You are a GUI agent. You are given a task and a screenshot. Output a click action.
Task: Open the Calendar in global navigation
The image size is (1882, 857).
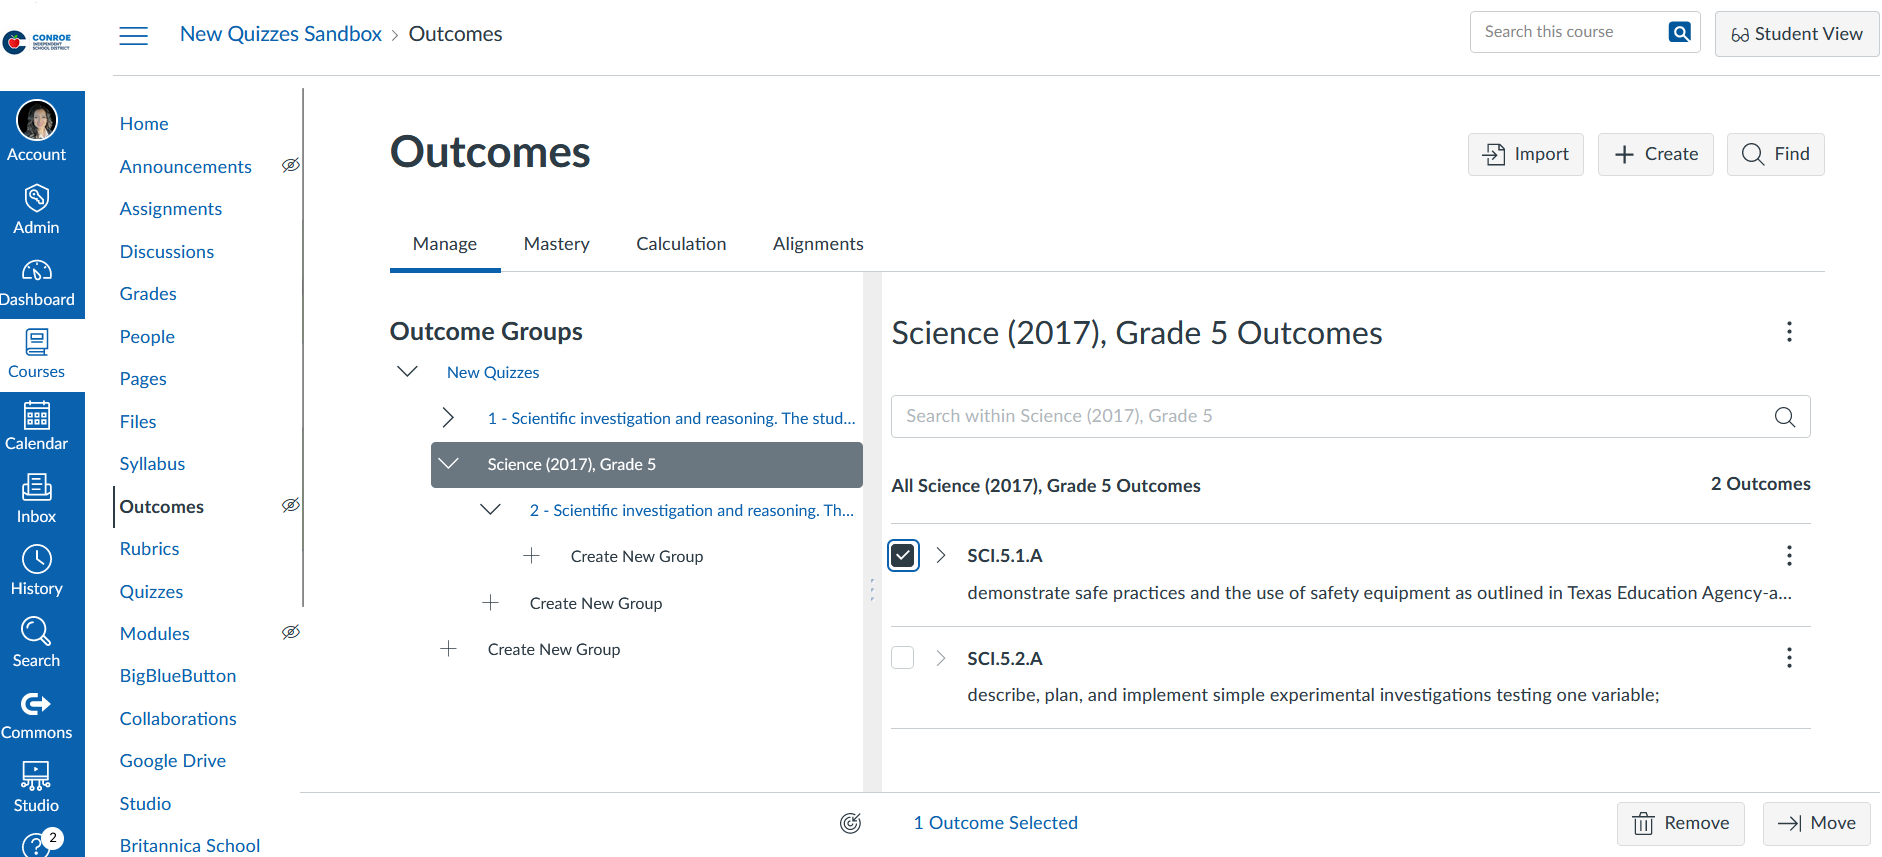tap(37, 426)
